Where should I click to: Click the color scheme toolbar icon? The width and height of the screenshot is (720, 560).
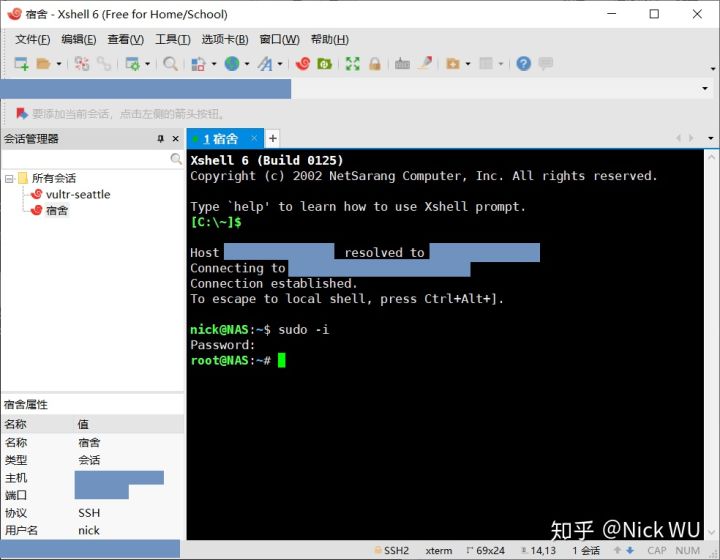198,64
